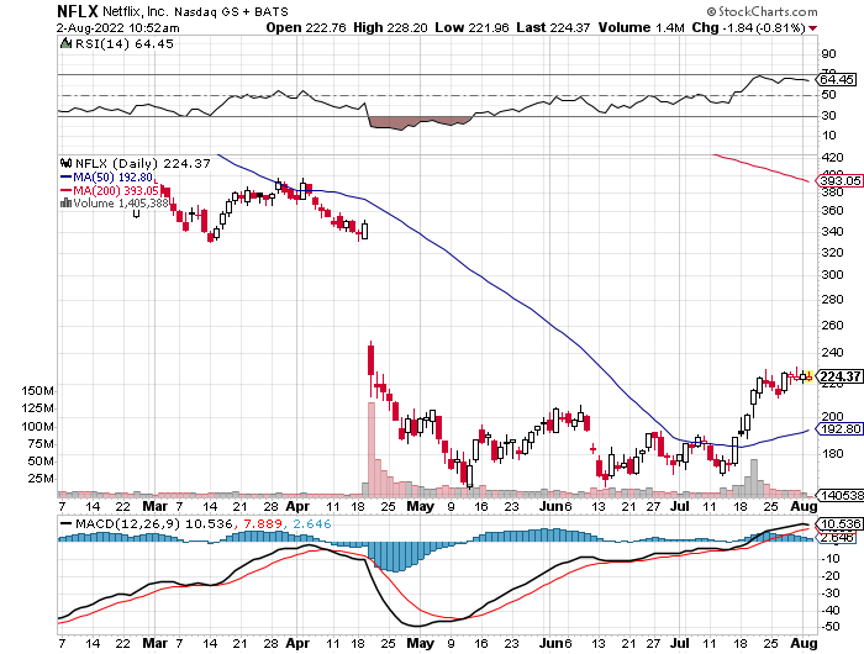
Task: Click the NFLX ticker symbol heading
Action: 78,11
